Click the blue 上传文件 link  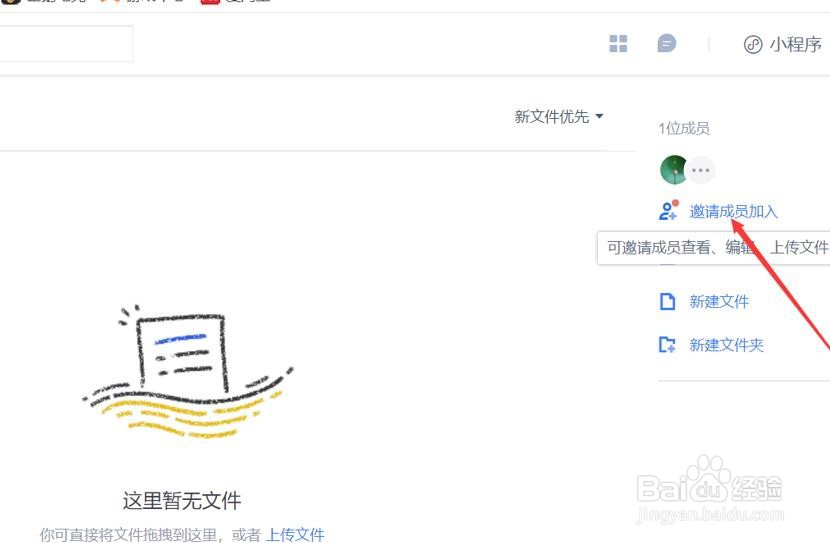295,535
